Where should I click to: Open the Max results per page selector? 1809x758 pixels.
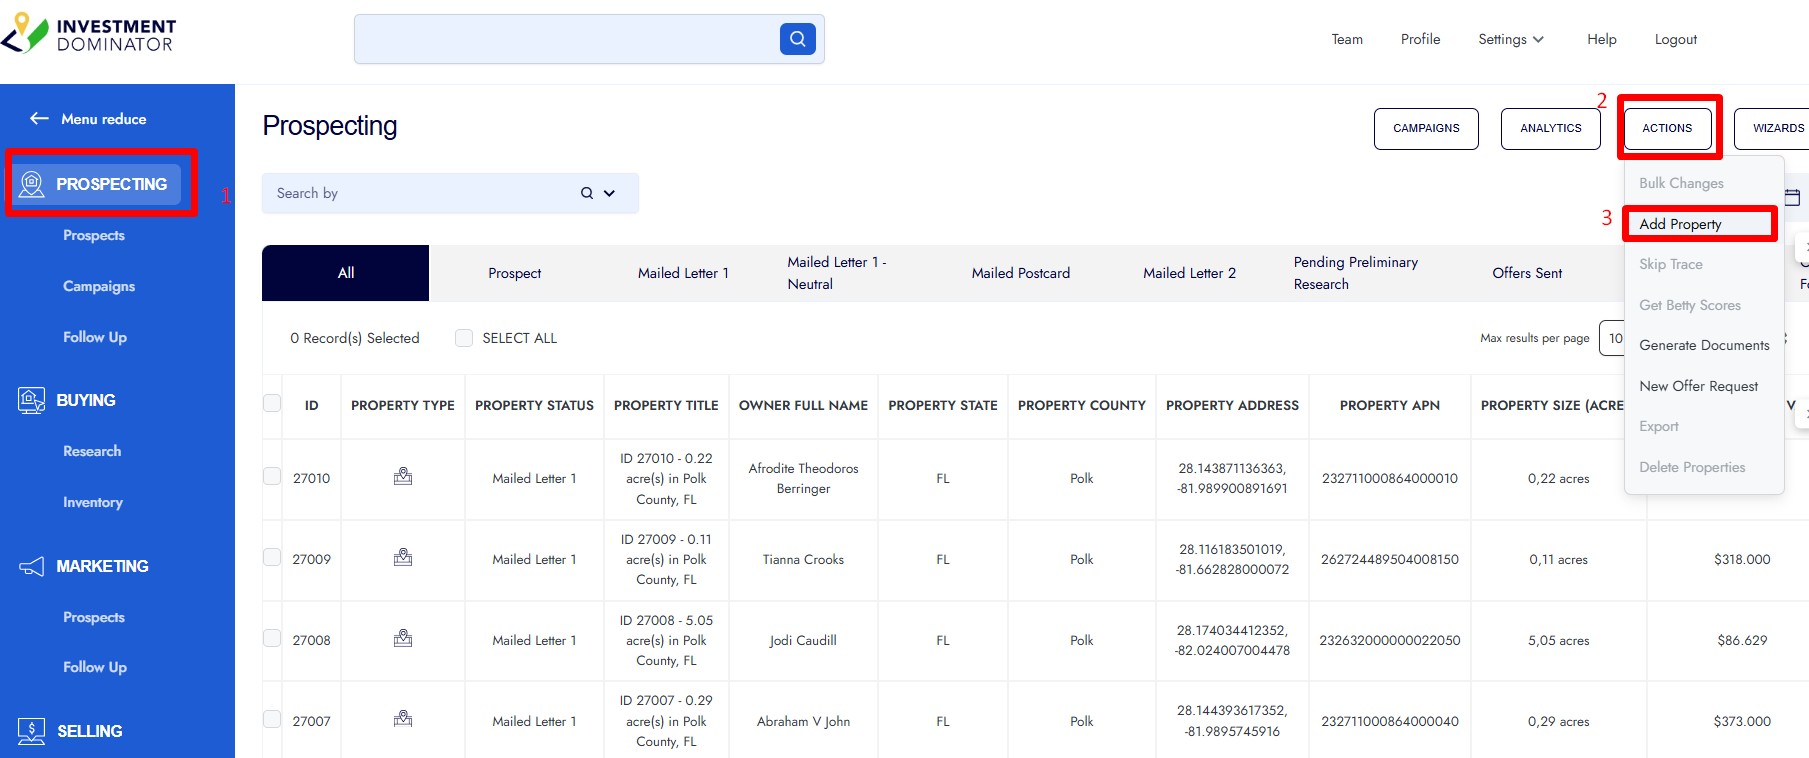[1612, 338]
